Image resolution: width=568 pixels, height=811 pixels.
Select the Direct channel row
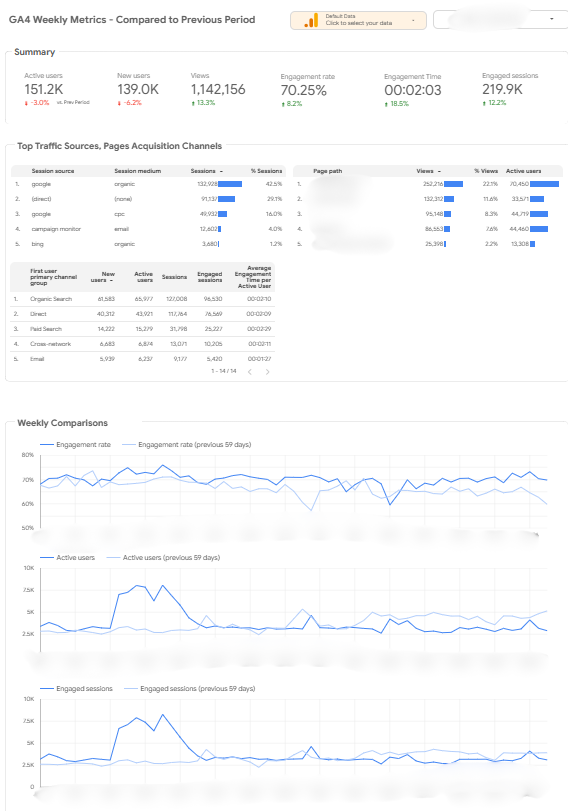tap(142, 314)
